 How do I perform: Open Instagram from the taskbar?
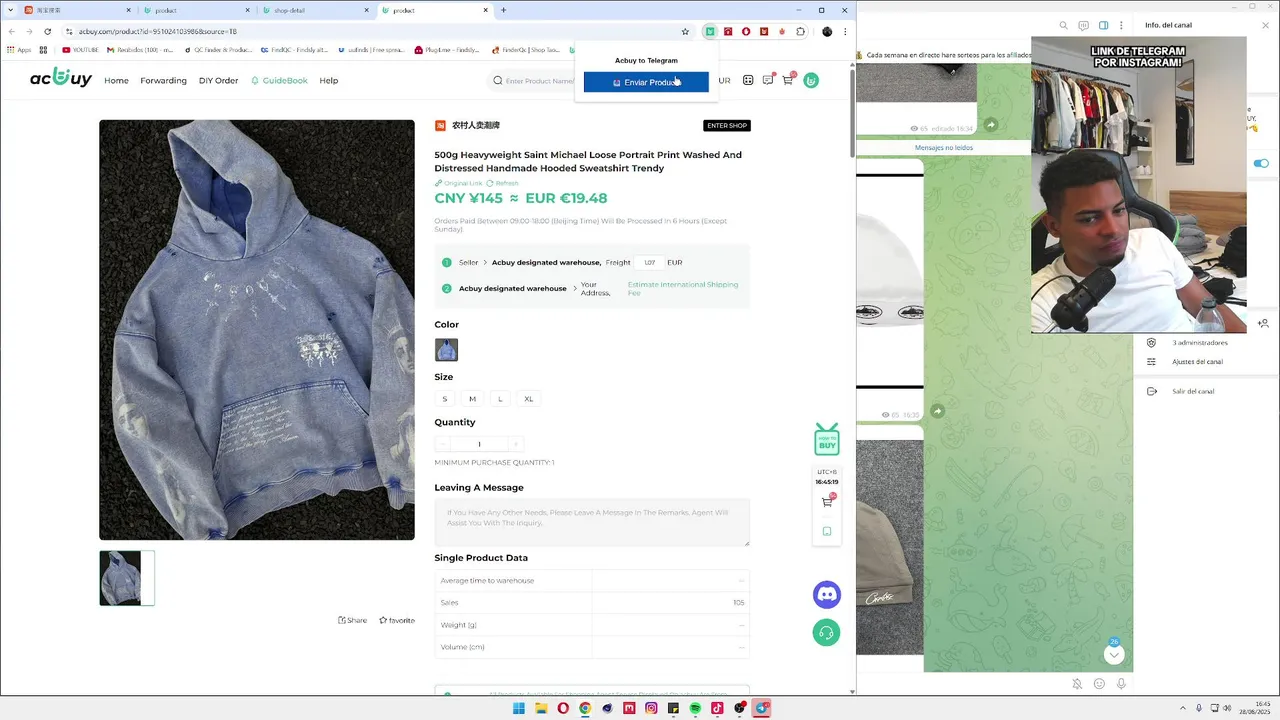point(651,708)
